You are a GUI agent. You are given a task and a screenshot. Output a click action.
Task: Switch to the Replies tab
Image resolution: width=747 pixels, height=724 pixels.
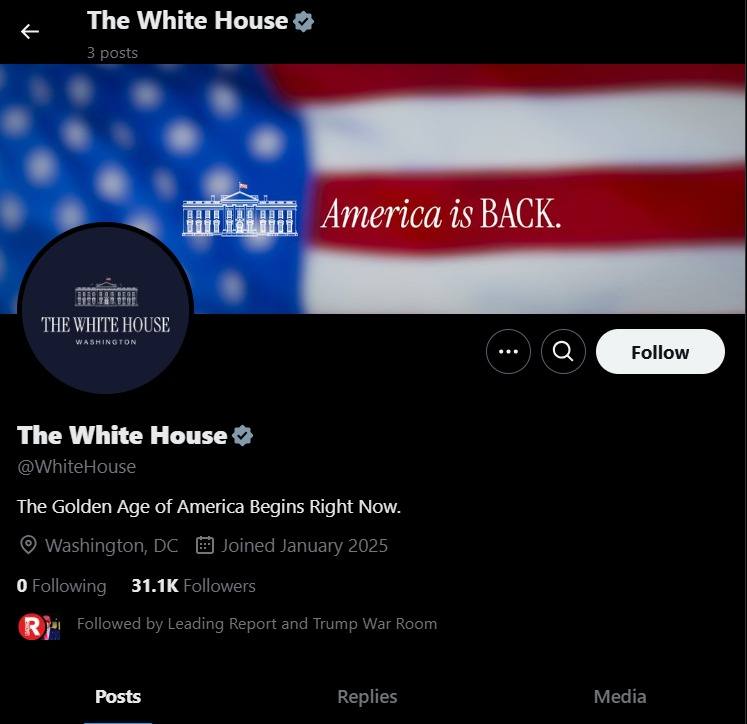(367, 696)
